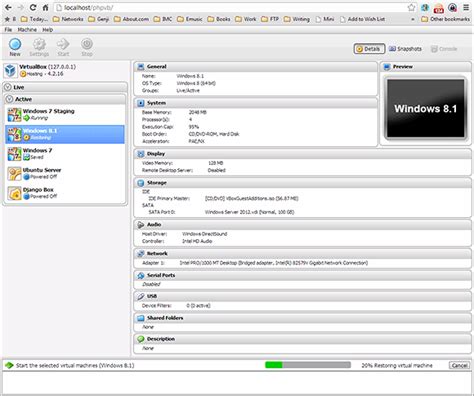
Task: Switch to the Console view
Action: [444, 49]
